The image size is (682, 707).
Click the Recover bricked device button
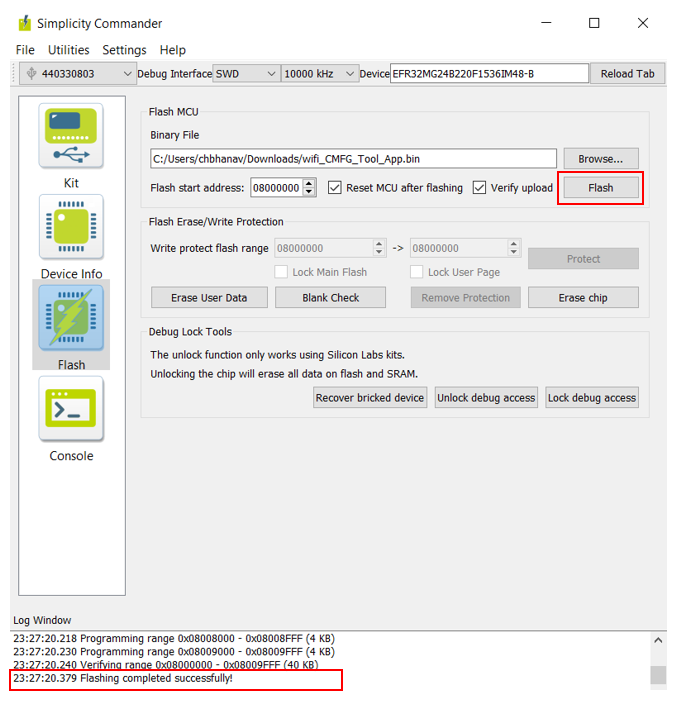point(370,398)
